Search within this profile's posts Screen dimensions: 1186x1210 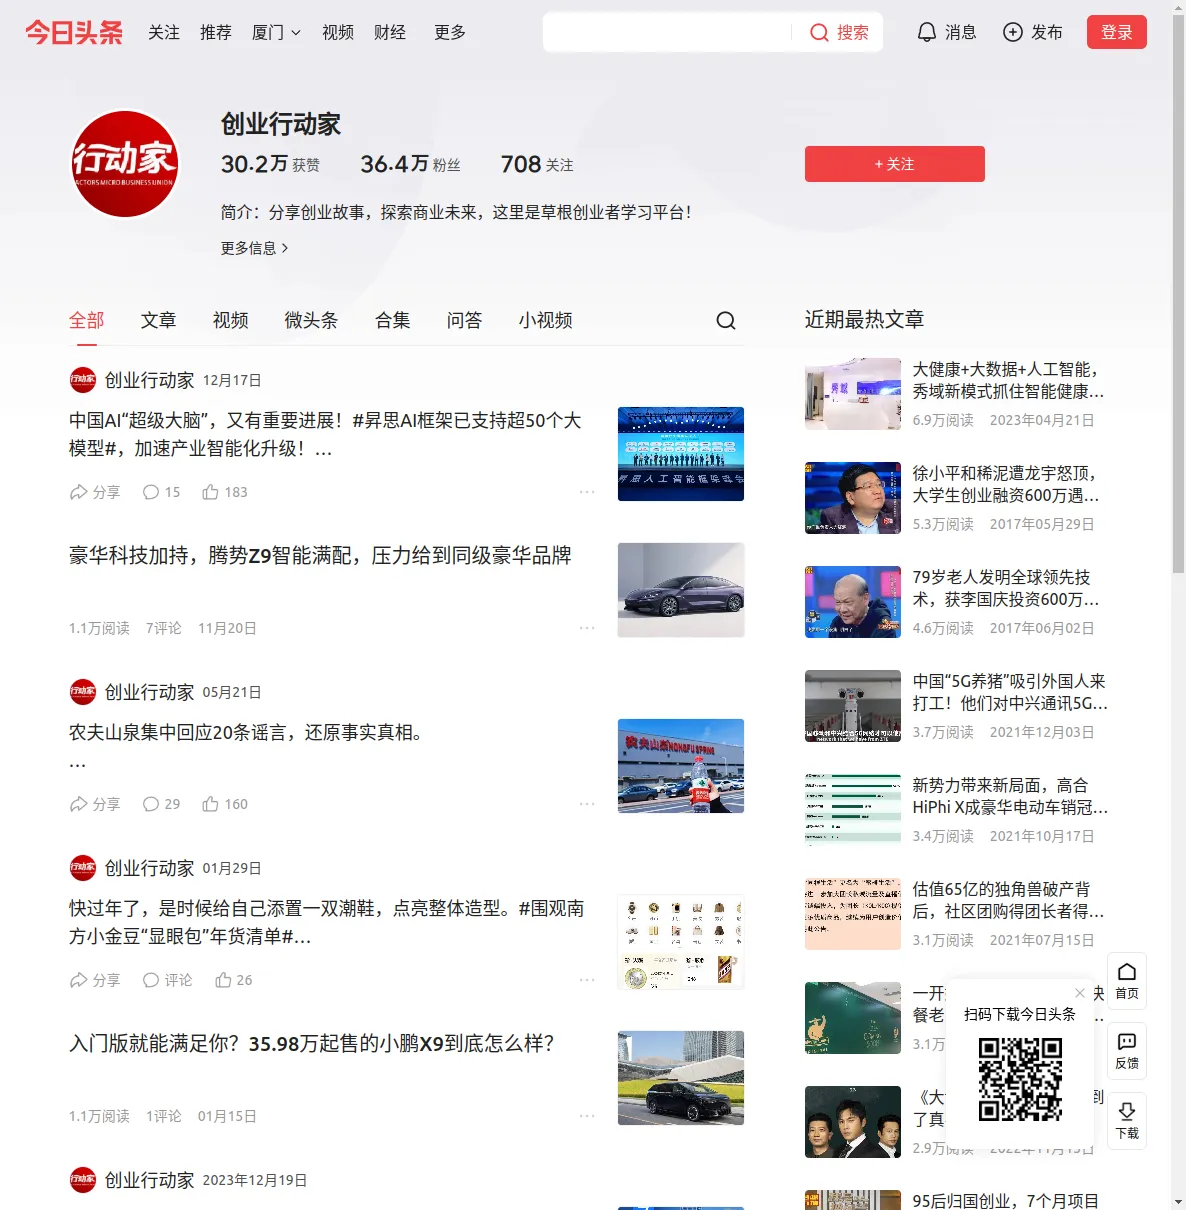click(726, 320)
